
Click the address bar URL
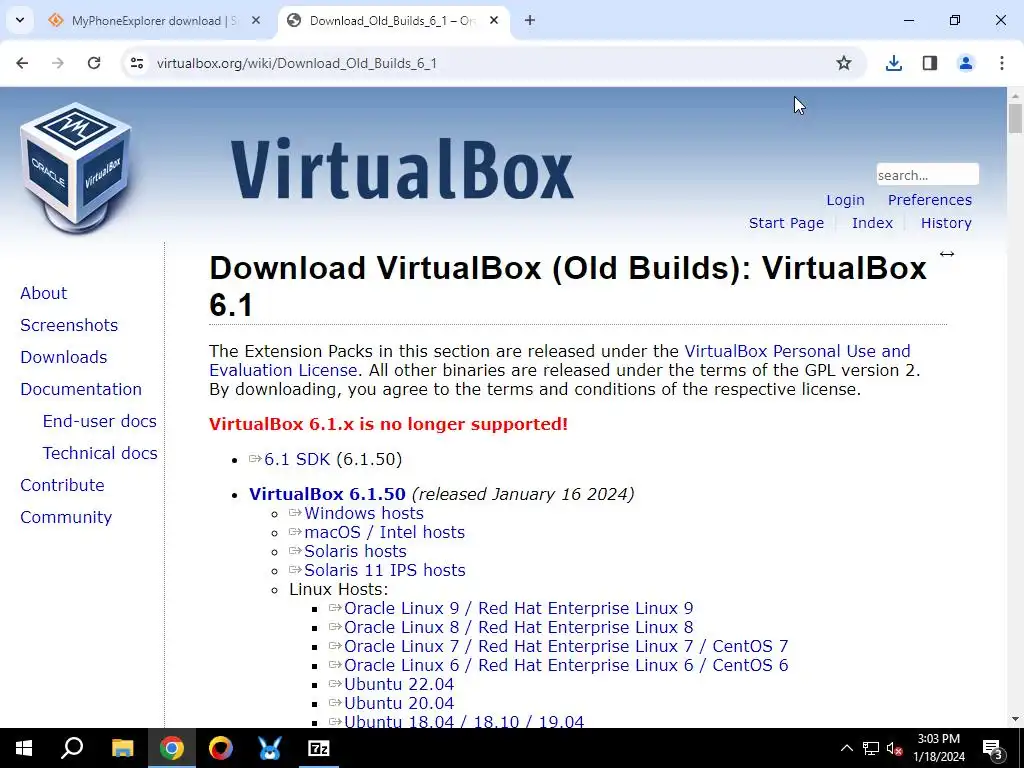(296, 63)
